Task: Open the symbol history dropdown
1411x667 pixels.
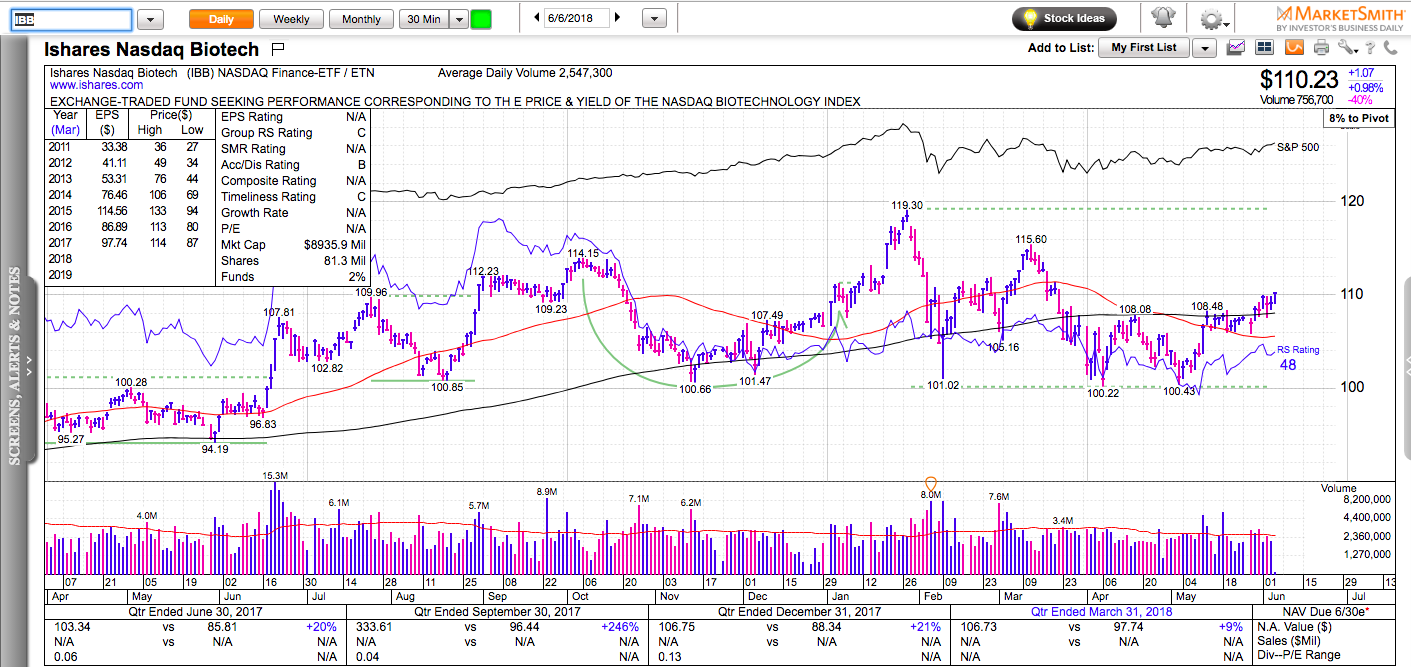Action: tap(150, 19)
